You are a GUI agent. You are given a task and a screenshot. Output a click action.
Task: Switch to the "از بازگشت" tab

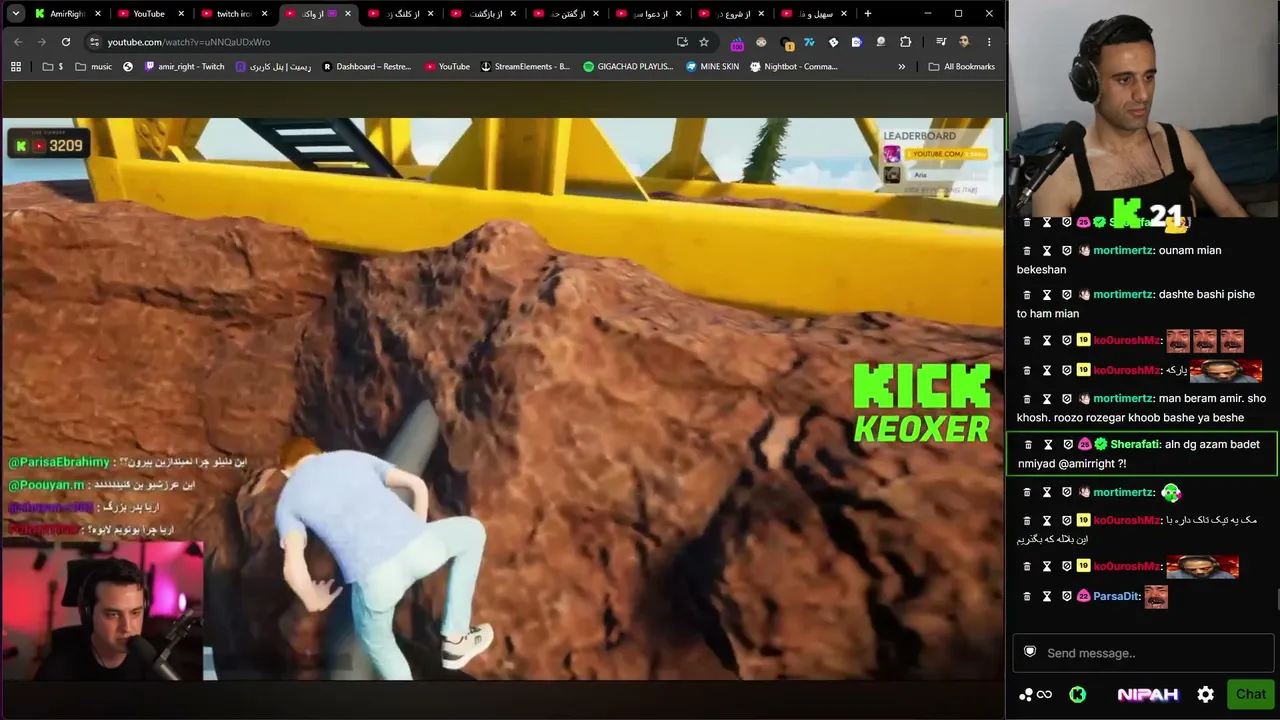point(483,14)
